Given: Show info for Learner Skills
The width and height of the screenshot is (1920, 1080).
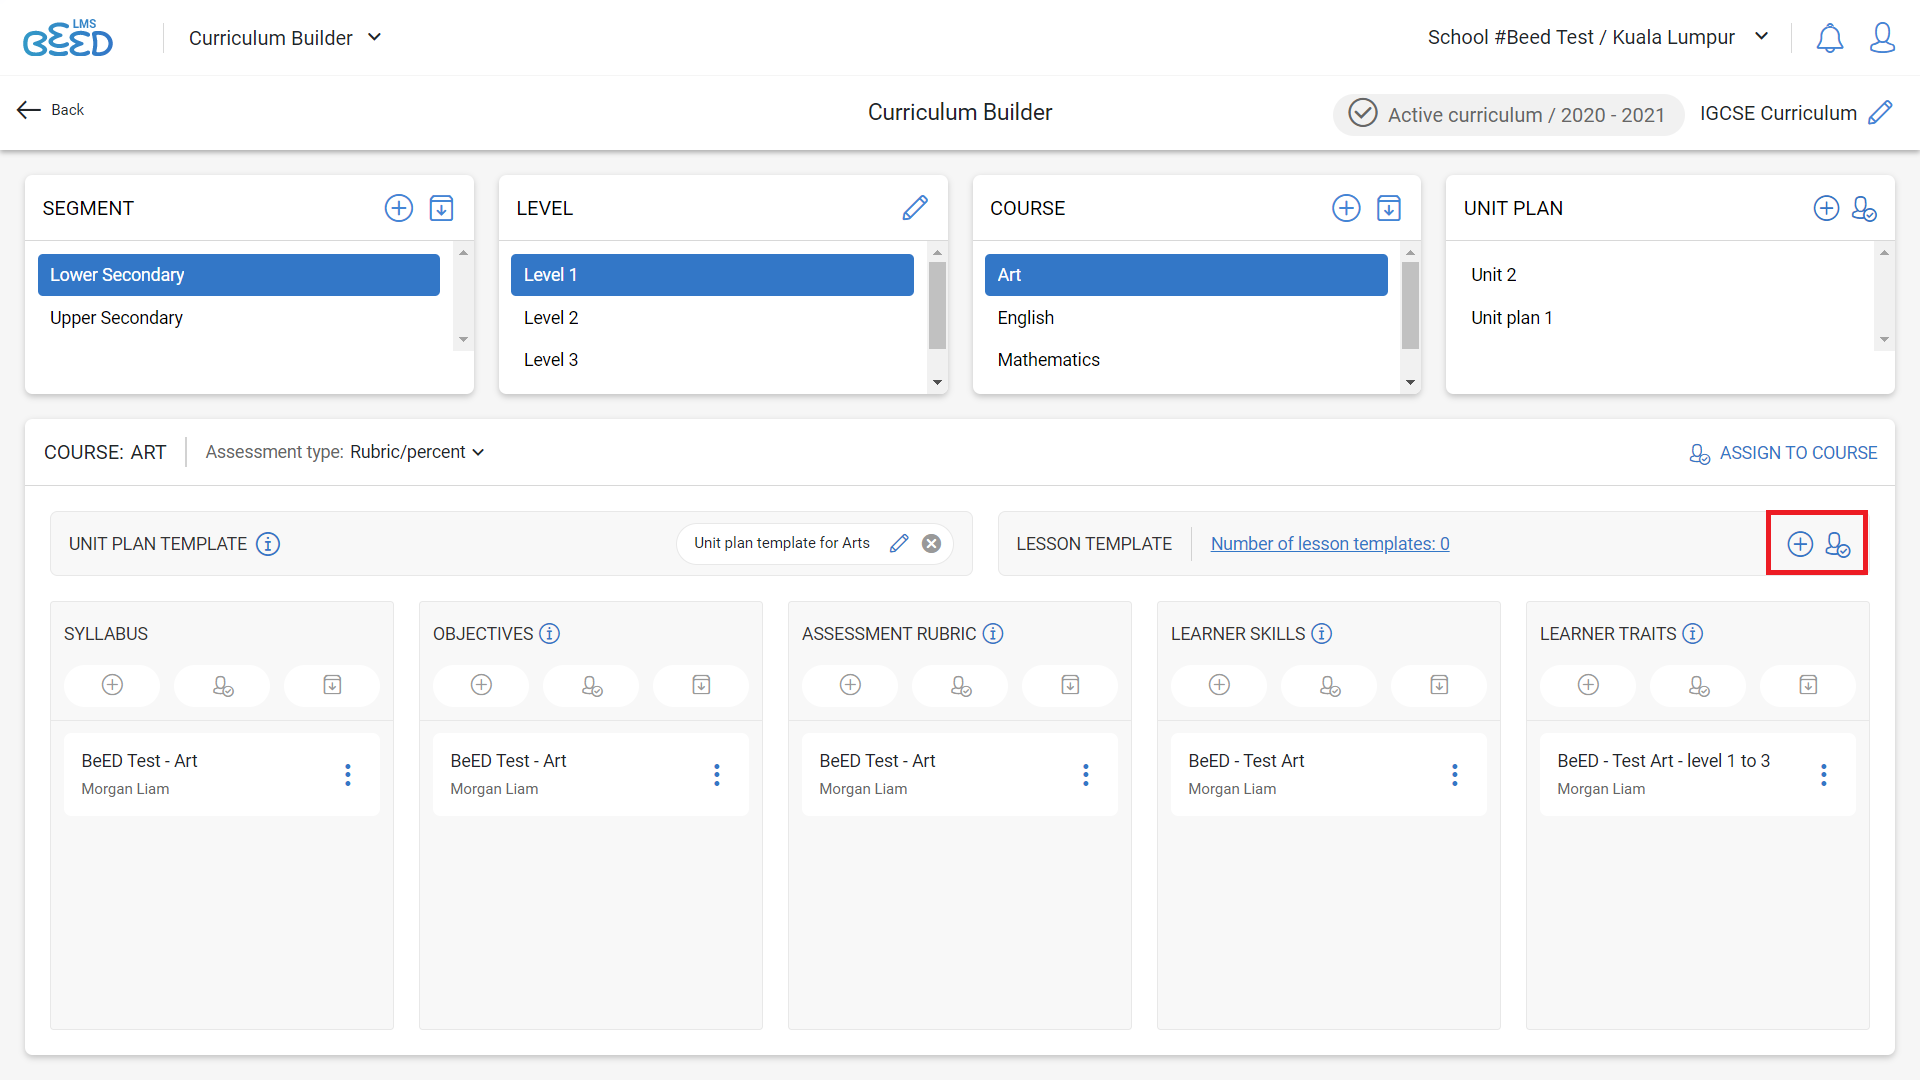Looking at the screenshot, I should pos(1321,633).
